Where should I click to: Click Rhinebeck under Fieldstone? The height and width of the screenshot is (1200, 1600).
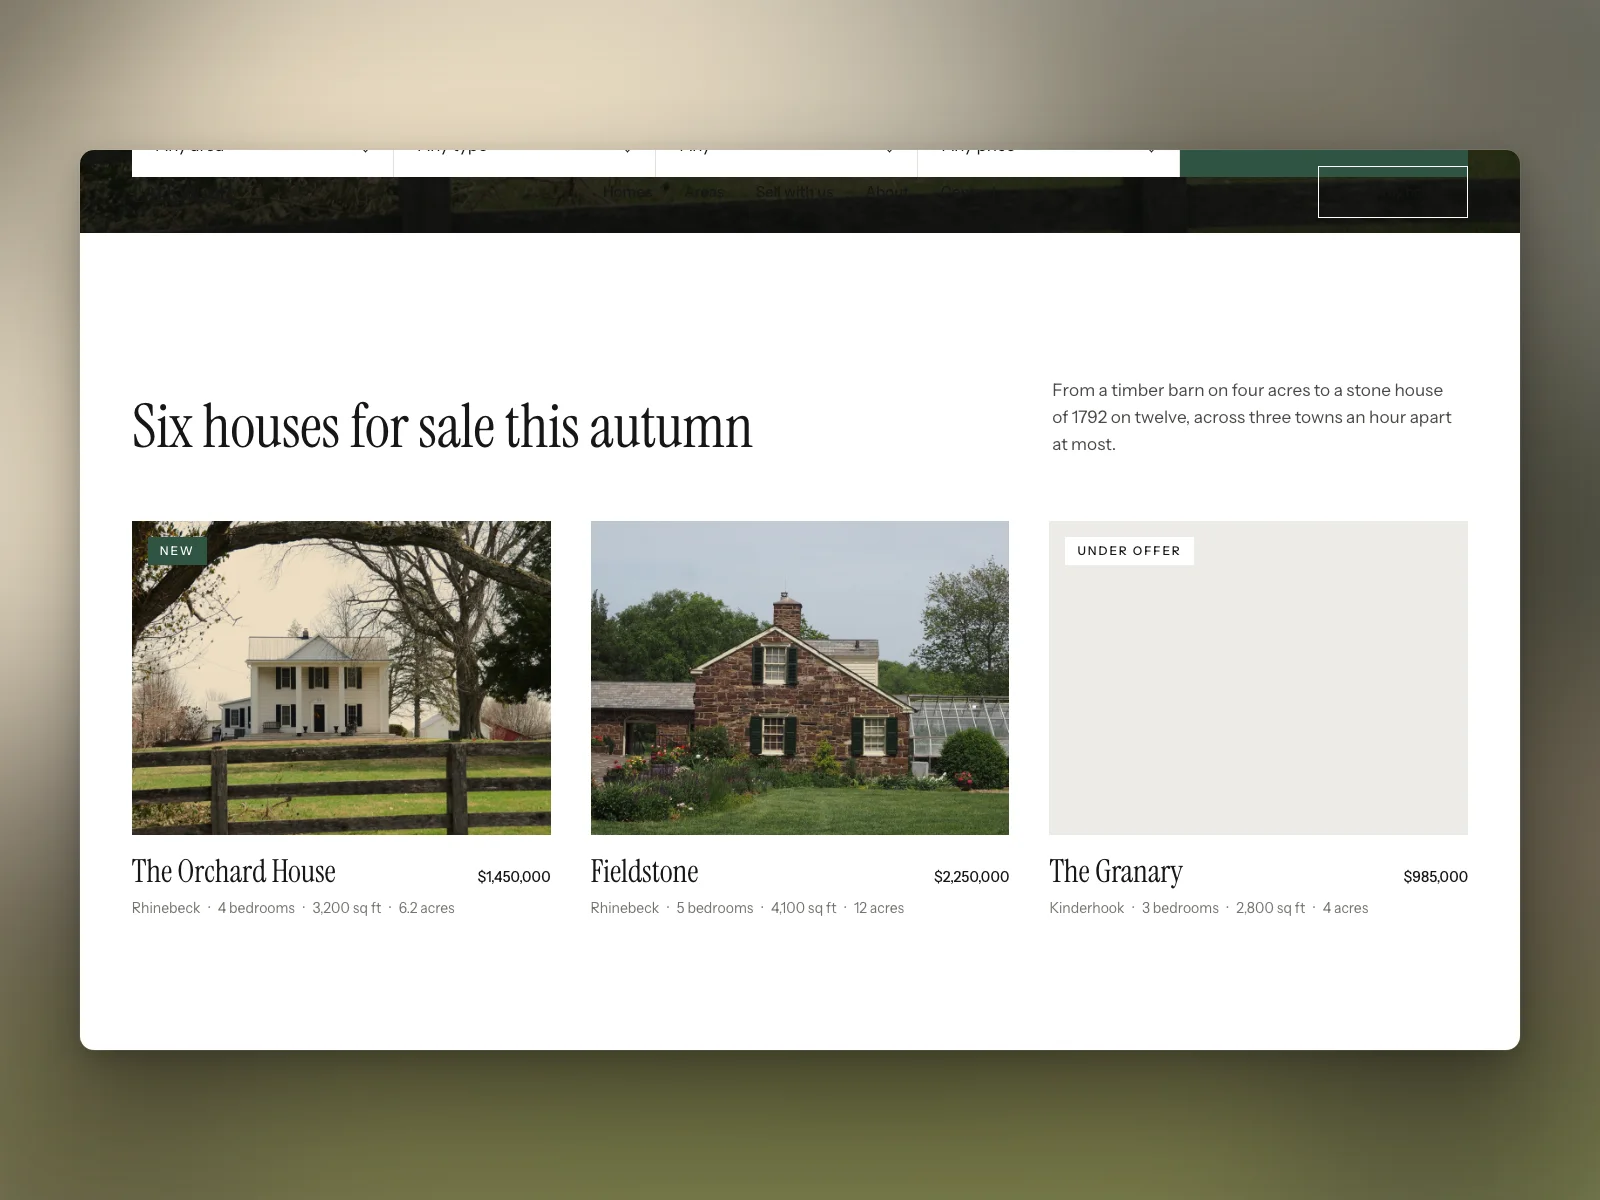click(625, 908)
